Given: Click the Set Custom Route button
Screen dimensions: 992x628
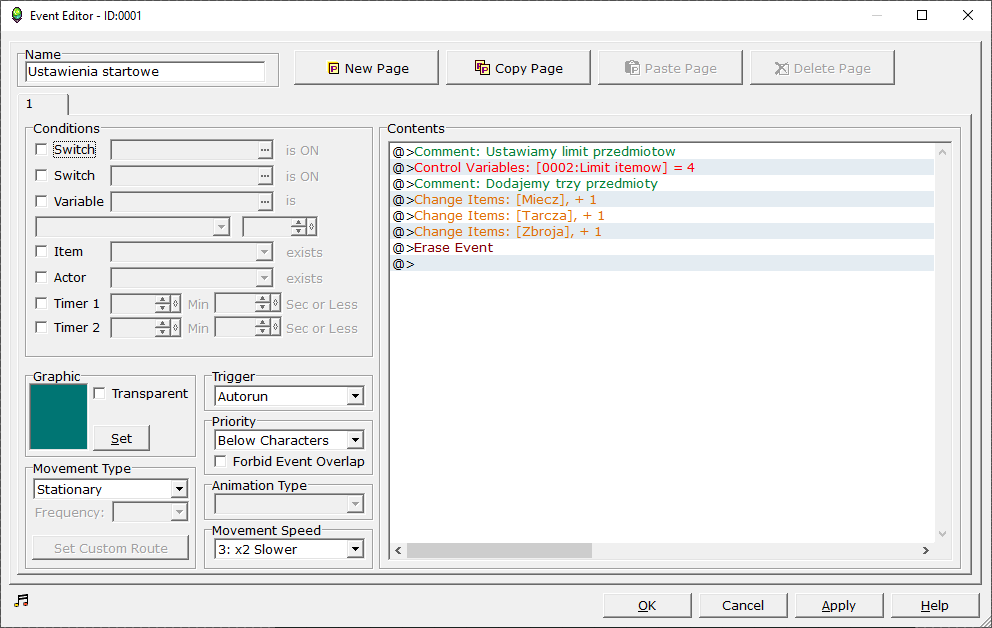Looking at the screenshot, I should [111, 548].
